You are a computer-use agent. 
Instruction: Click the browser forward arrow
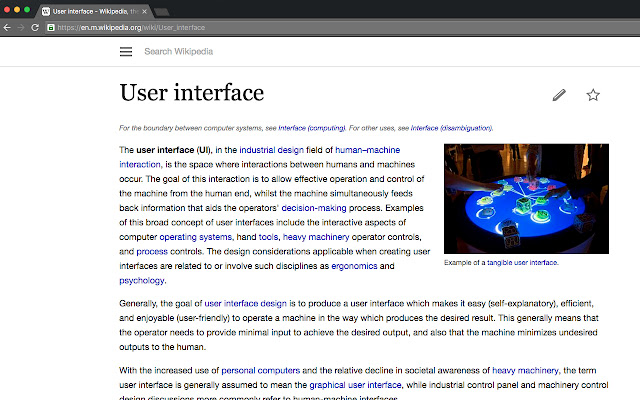click(x=23, y=27)
